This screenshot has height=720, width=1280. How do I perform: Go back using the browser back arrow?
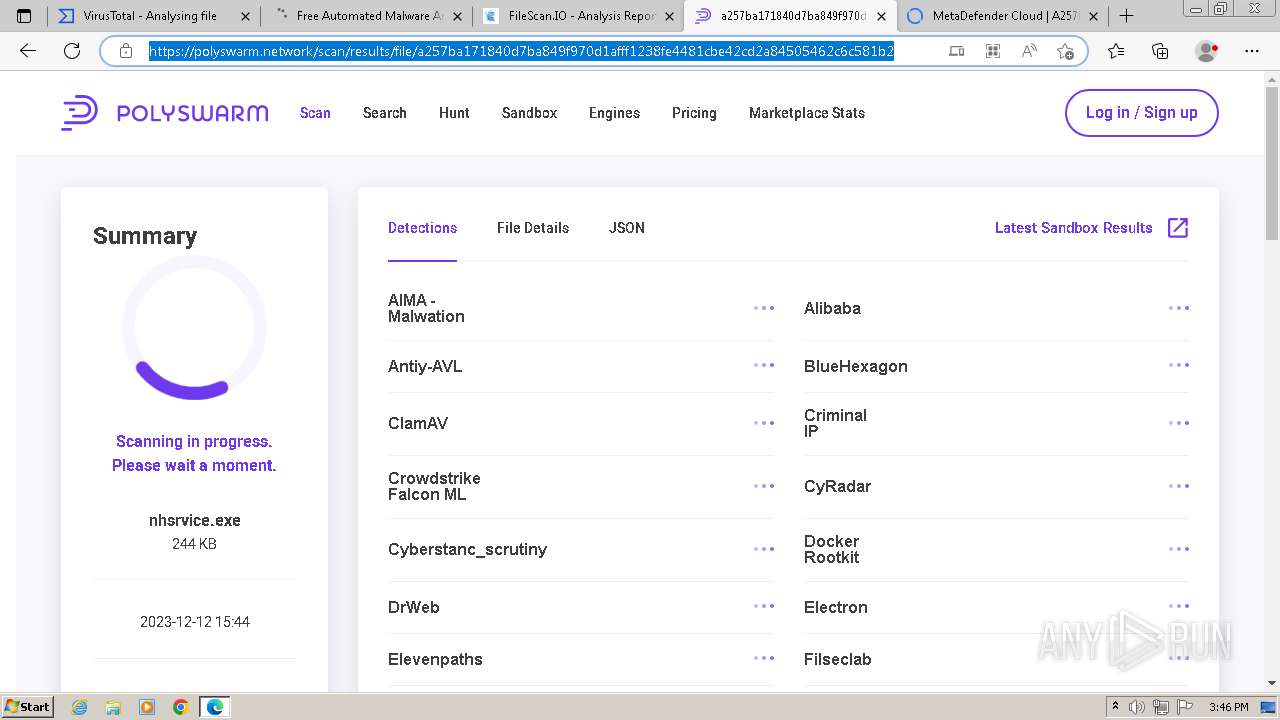click(28, 51)
